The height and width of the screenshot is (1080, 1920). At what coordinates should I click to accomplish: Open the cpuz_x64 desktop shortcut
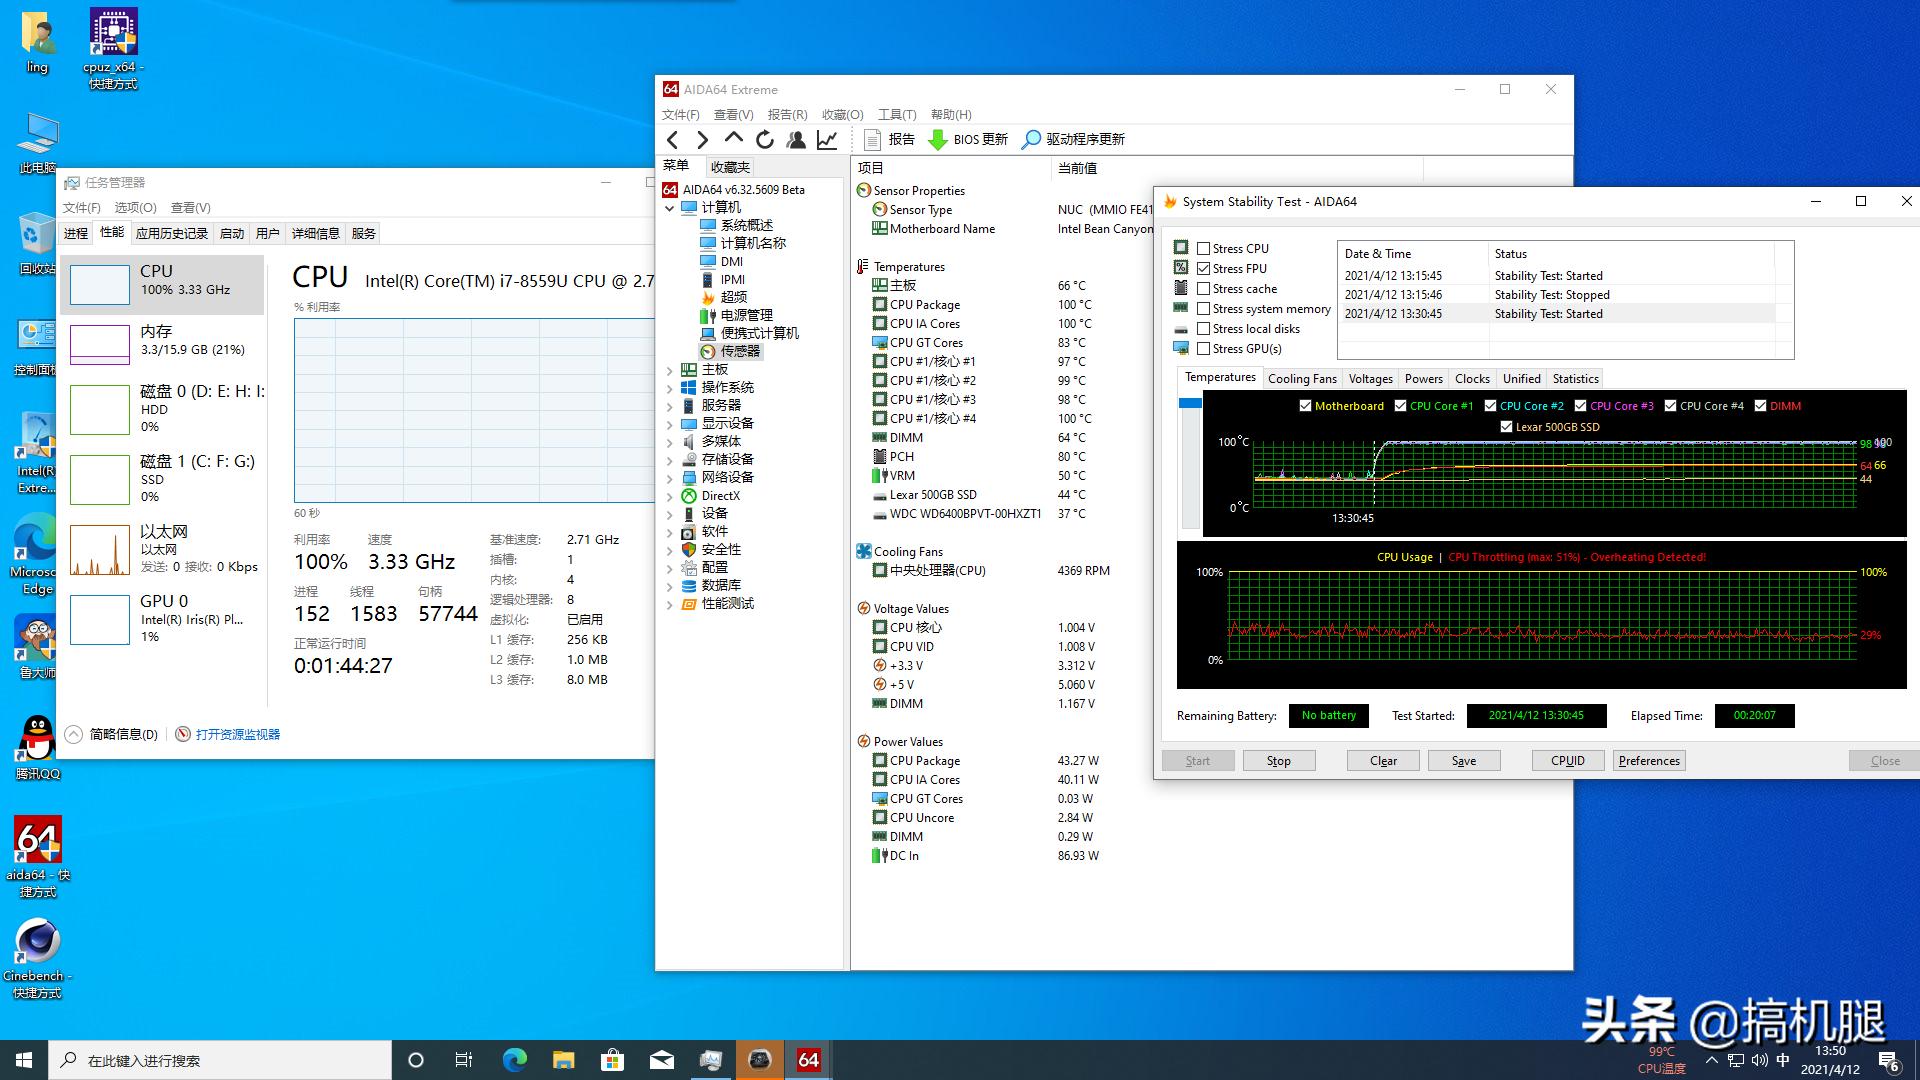[x=113, y=30]
